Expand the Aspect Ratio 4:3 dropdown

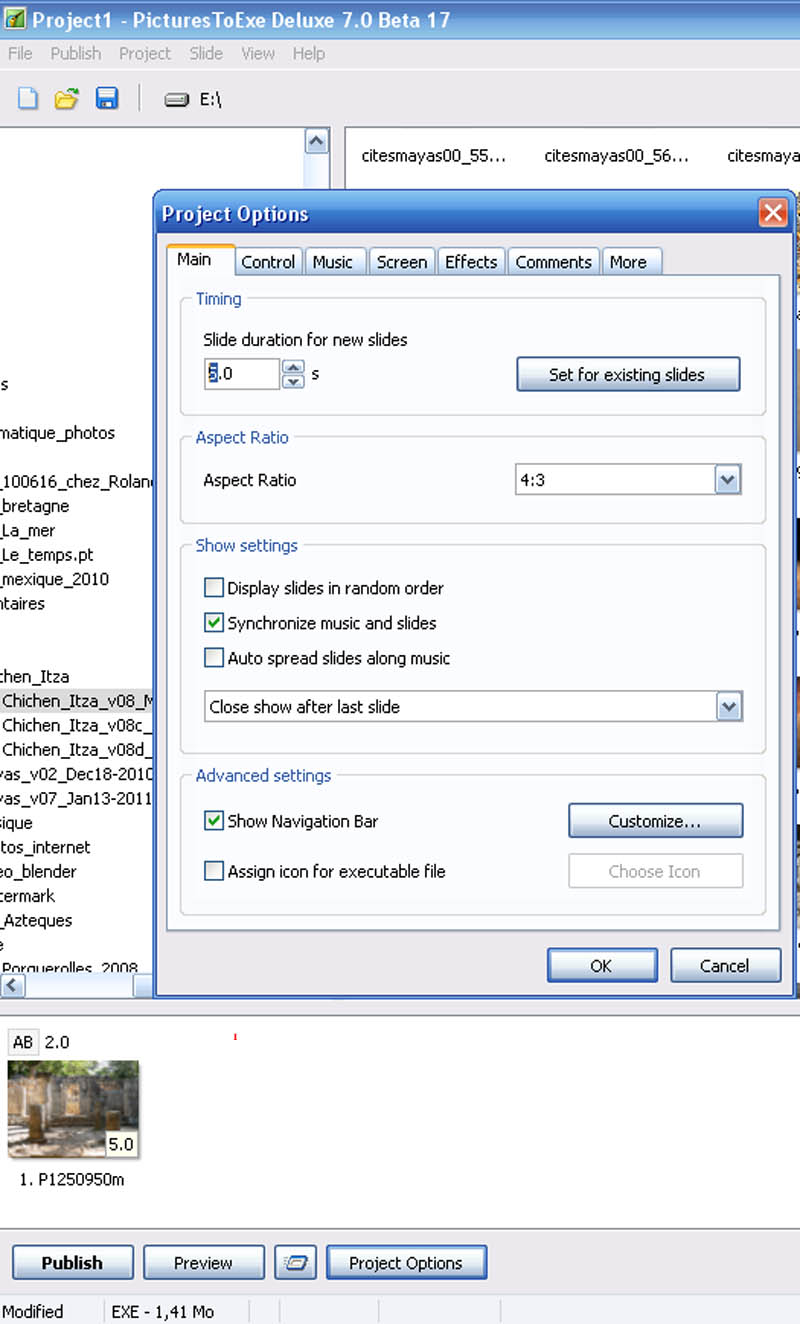(x=728, y=480)
